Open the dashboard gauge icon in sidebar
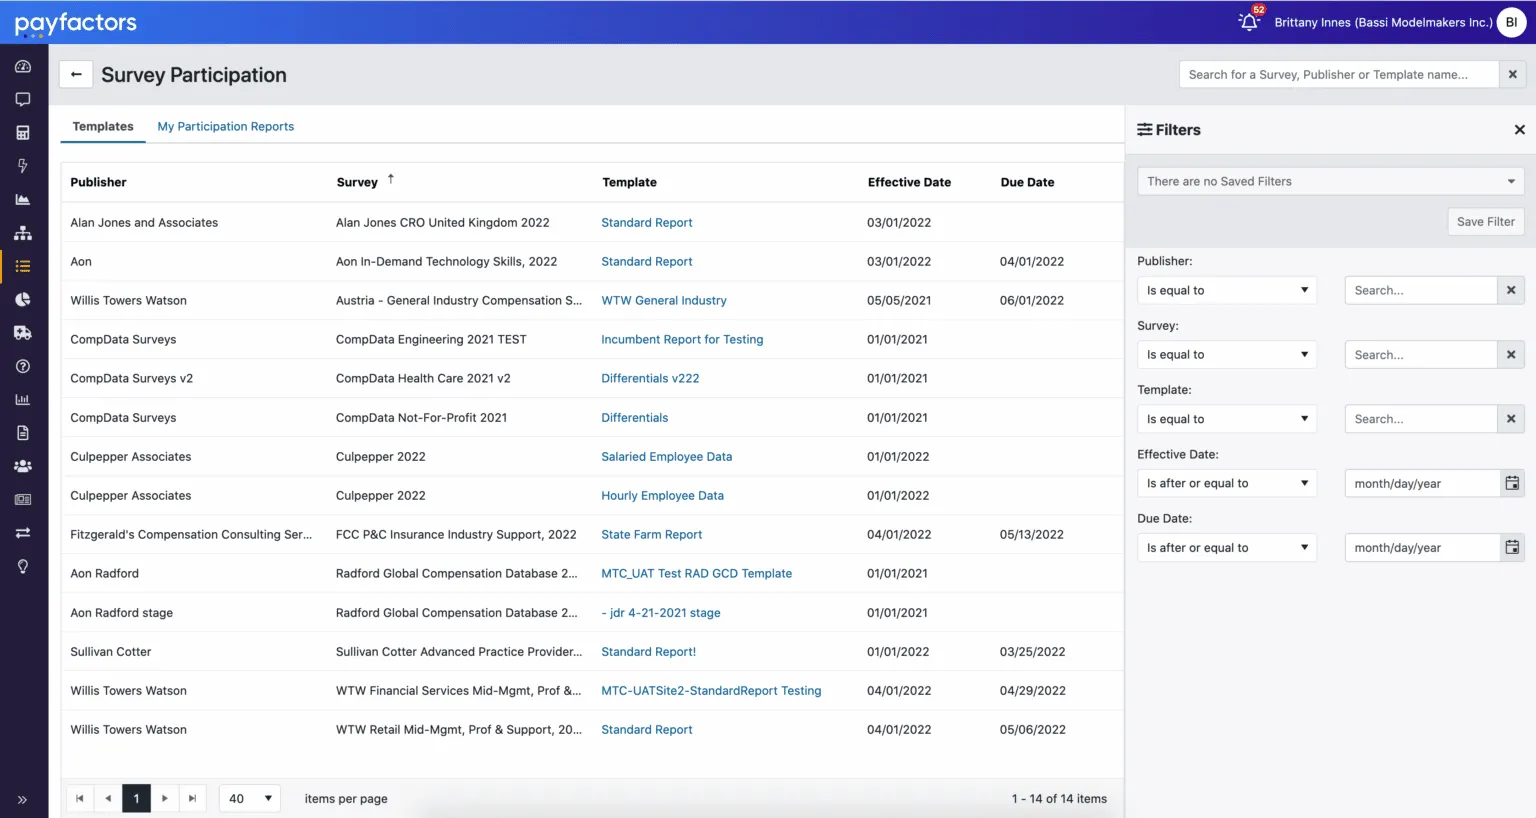The image size is (1536, 818). pos(23,66)
